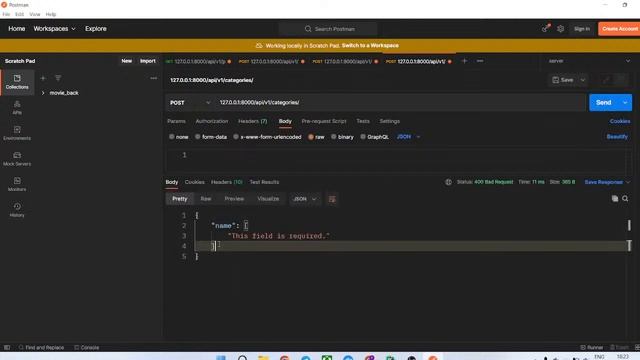
Task: Switch to the Tests tab
Action: (363, 121)
